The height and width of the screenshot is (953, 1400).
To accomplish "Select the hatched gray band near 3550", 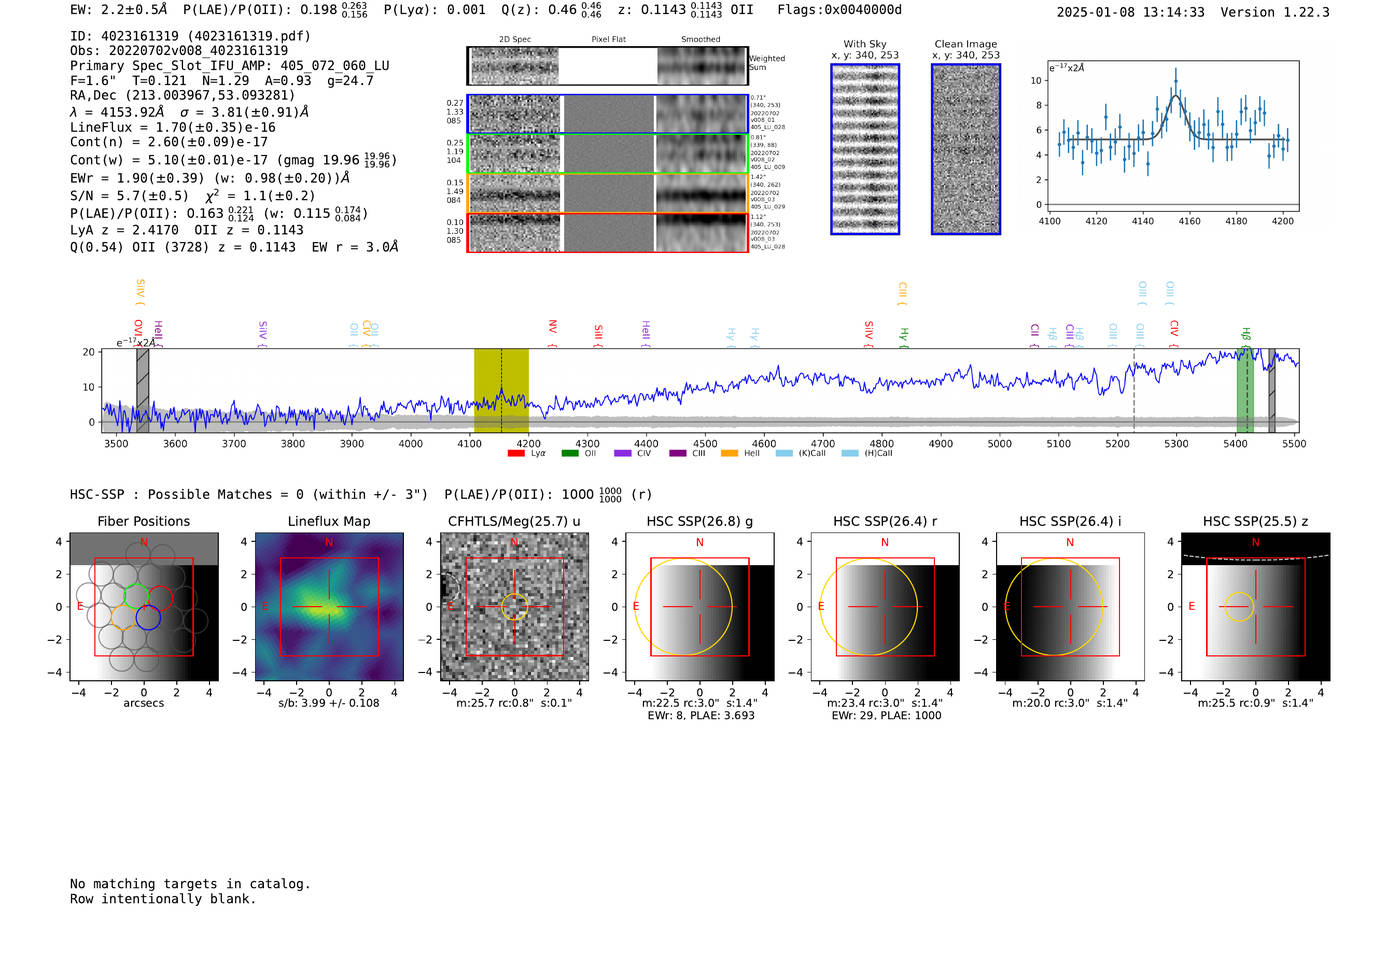I will click(x=143, y=391).
